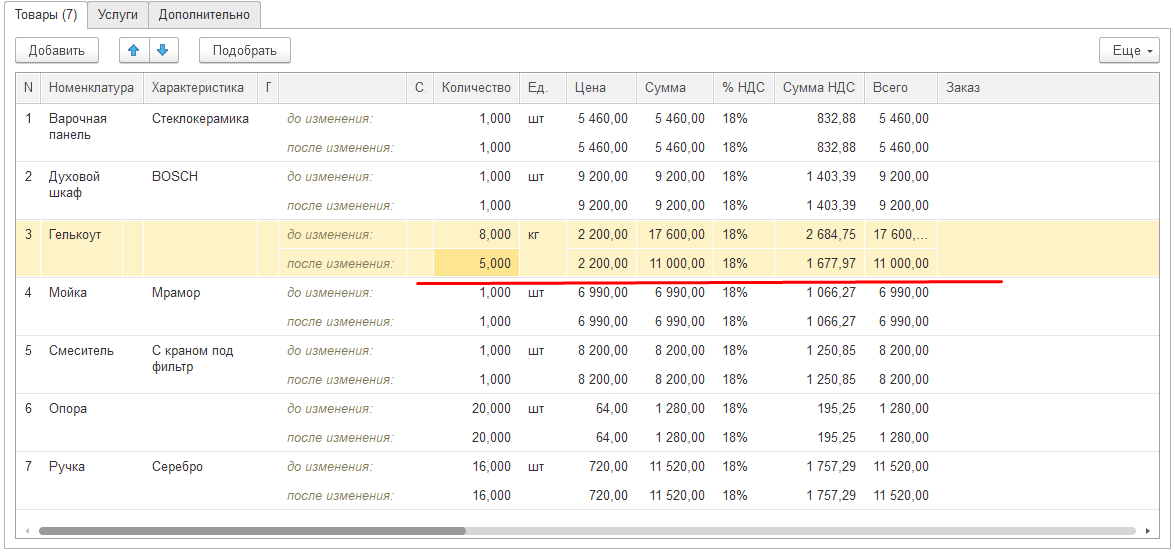Viewport: 1175px width, 554px height.
Task: Switch to the Услуги tab
Action: (118, 13)
